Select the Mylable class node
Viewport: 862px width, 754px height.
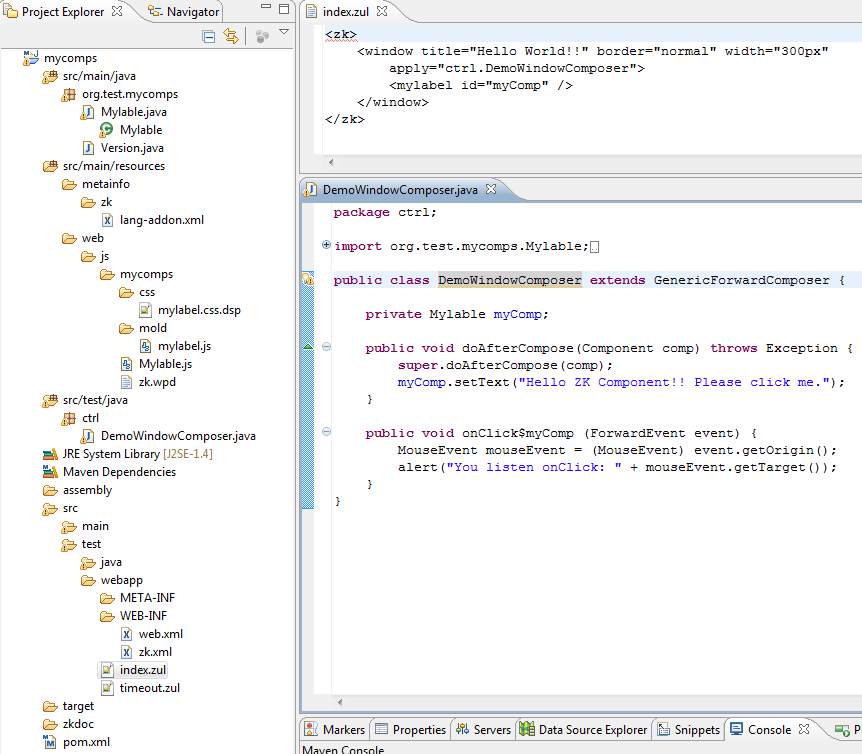pos(141,130)
